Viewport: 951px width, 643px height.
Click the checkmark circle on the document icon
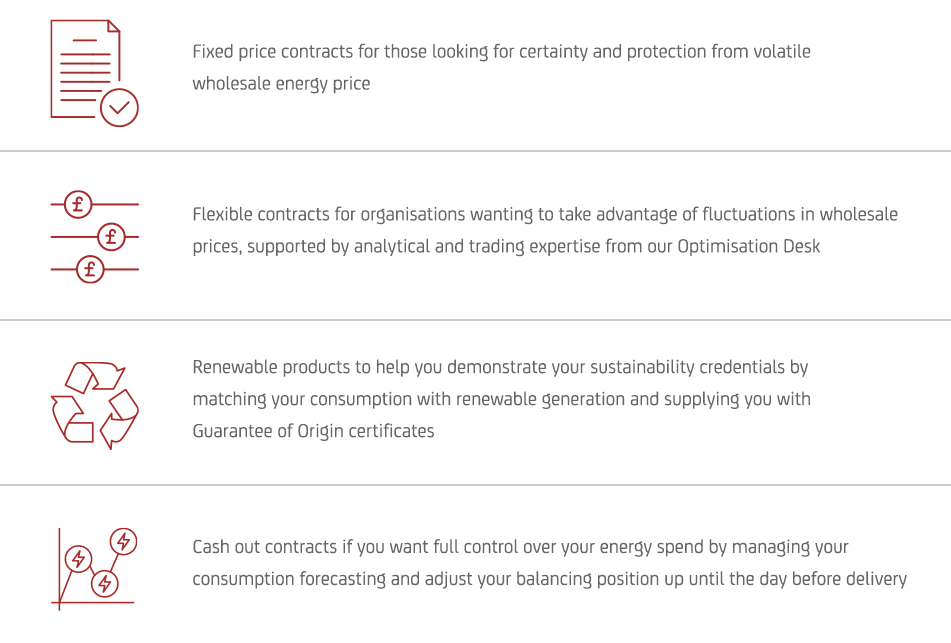(x=119, y=108)
